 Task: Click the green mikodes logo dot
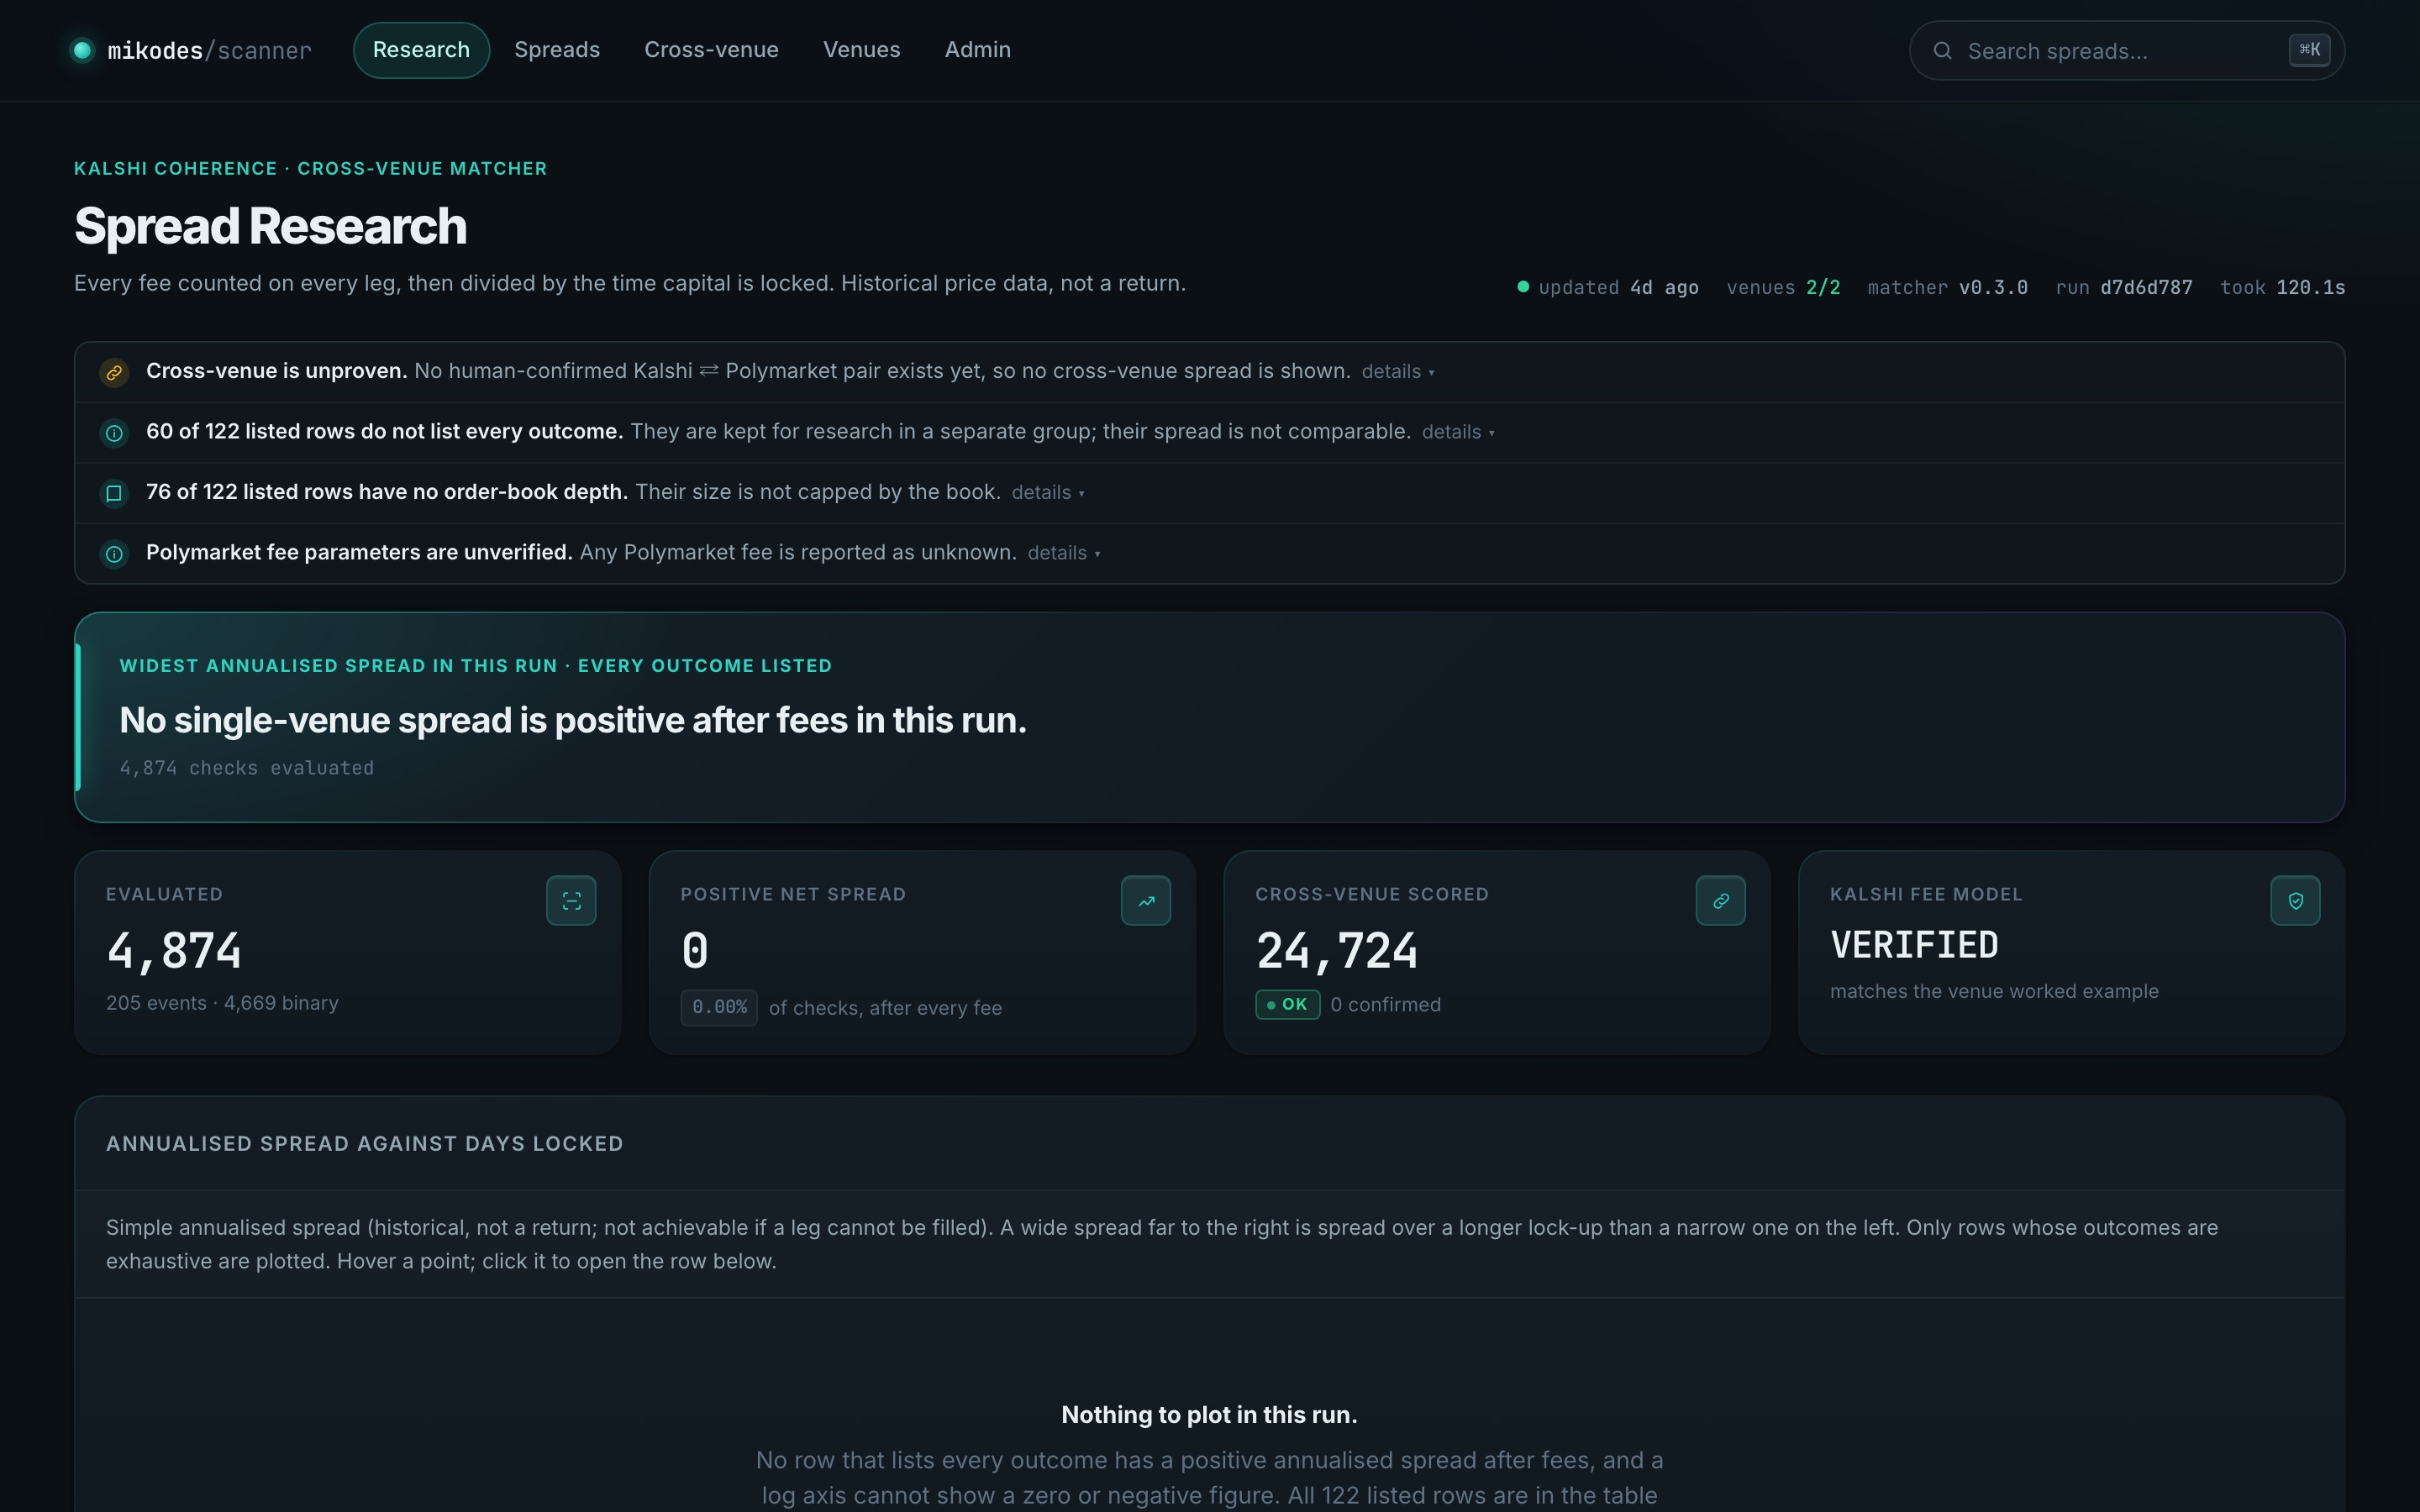(x=82, y=50)
